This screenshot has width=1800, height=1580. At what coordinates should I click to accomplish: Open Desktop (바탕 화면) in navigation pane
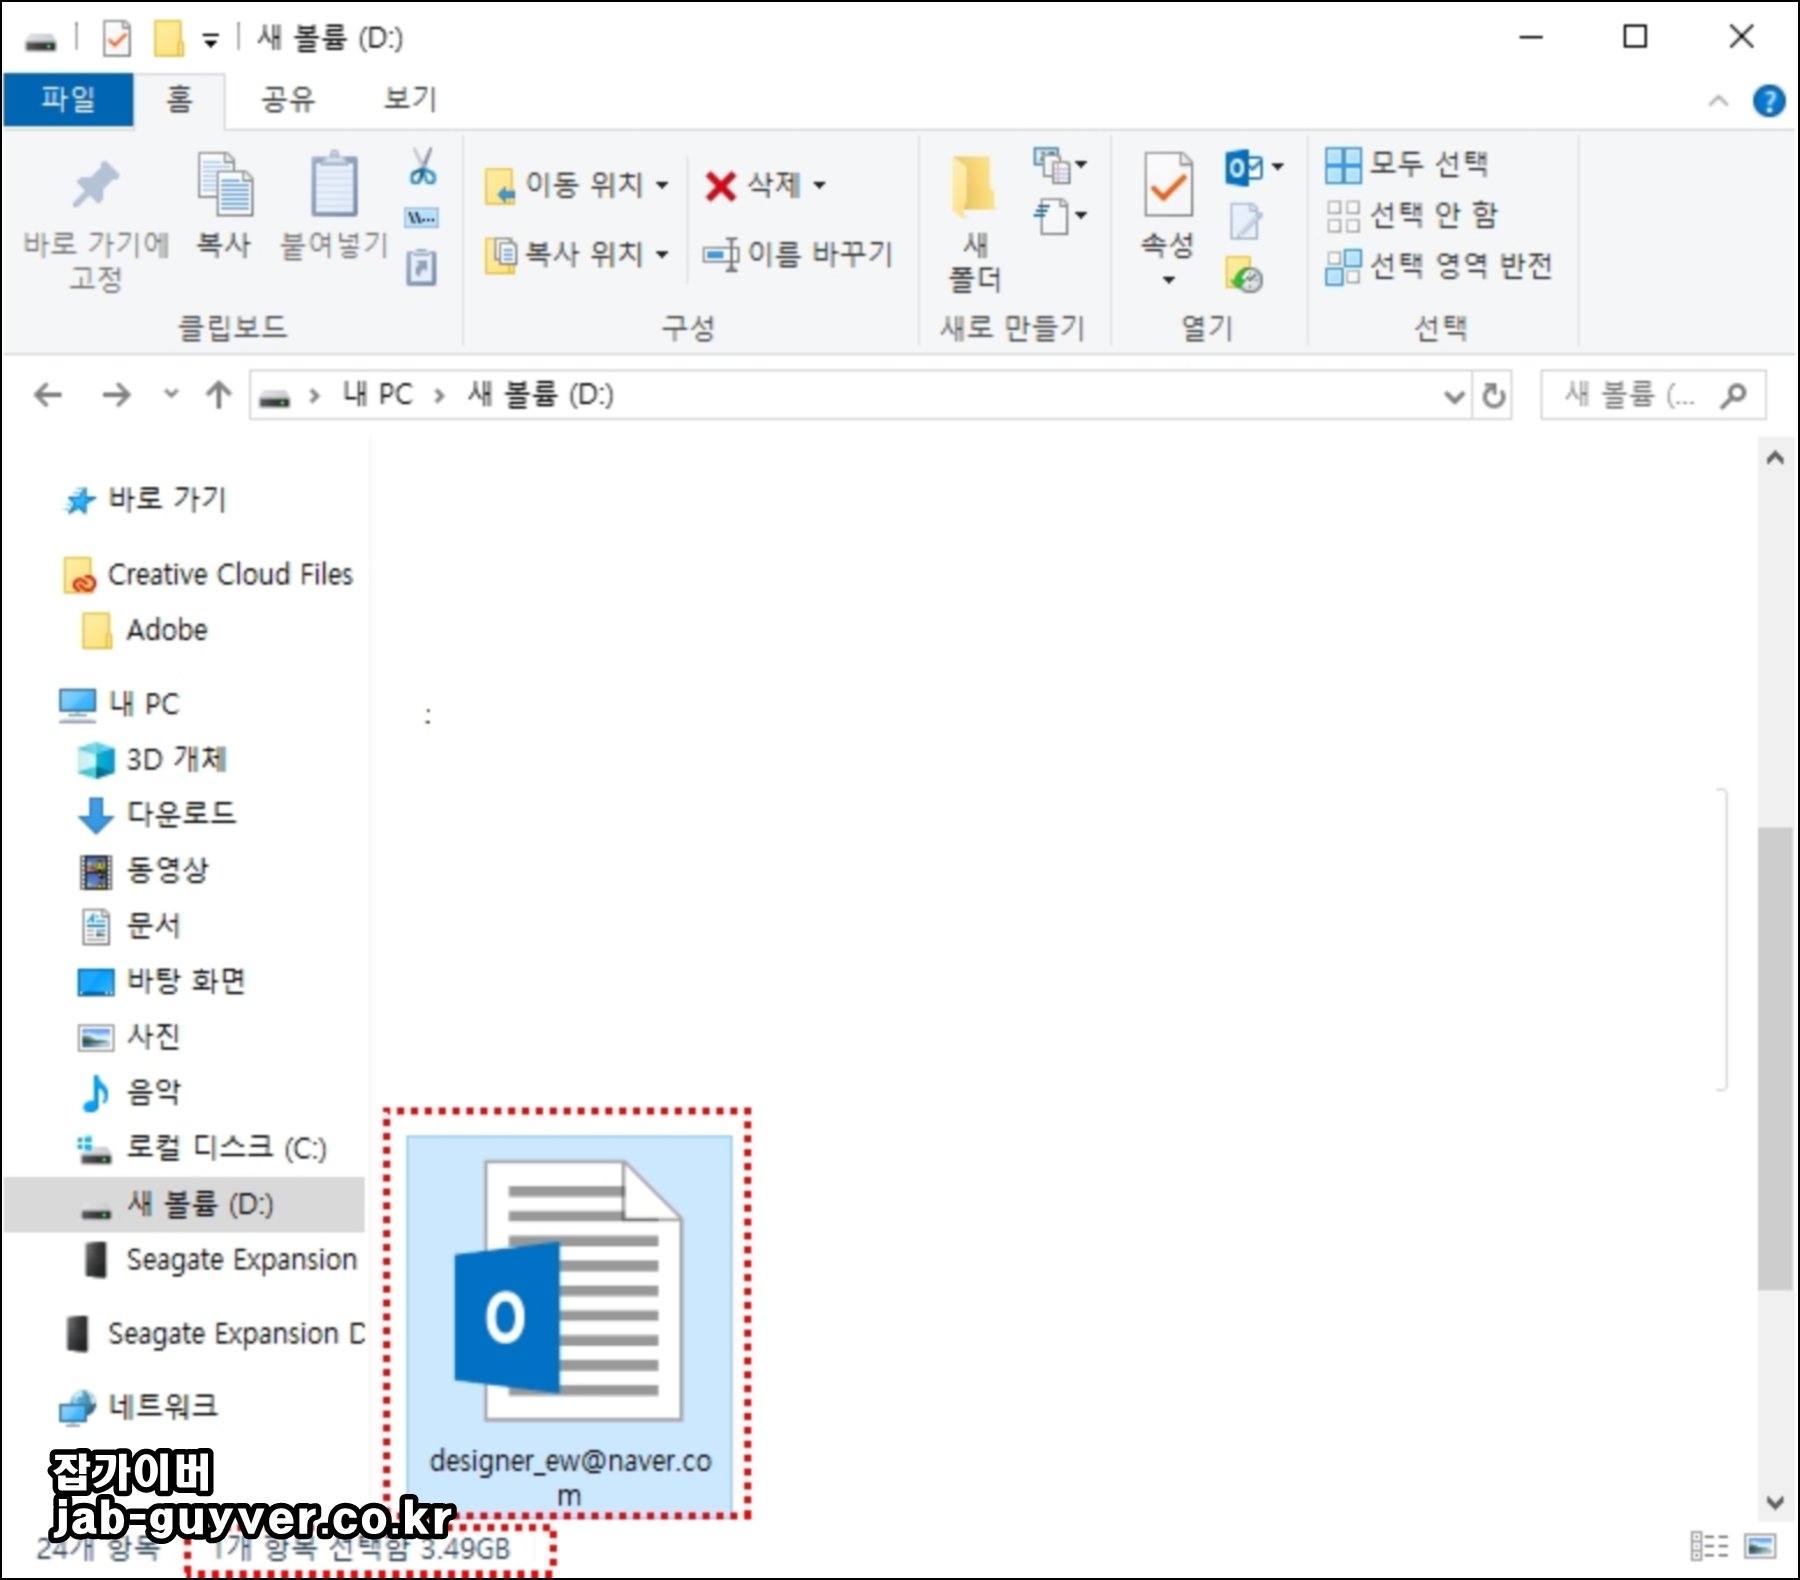tap(162, 982)
